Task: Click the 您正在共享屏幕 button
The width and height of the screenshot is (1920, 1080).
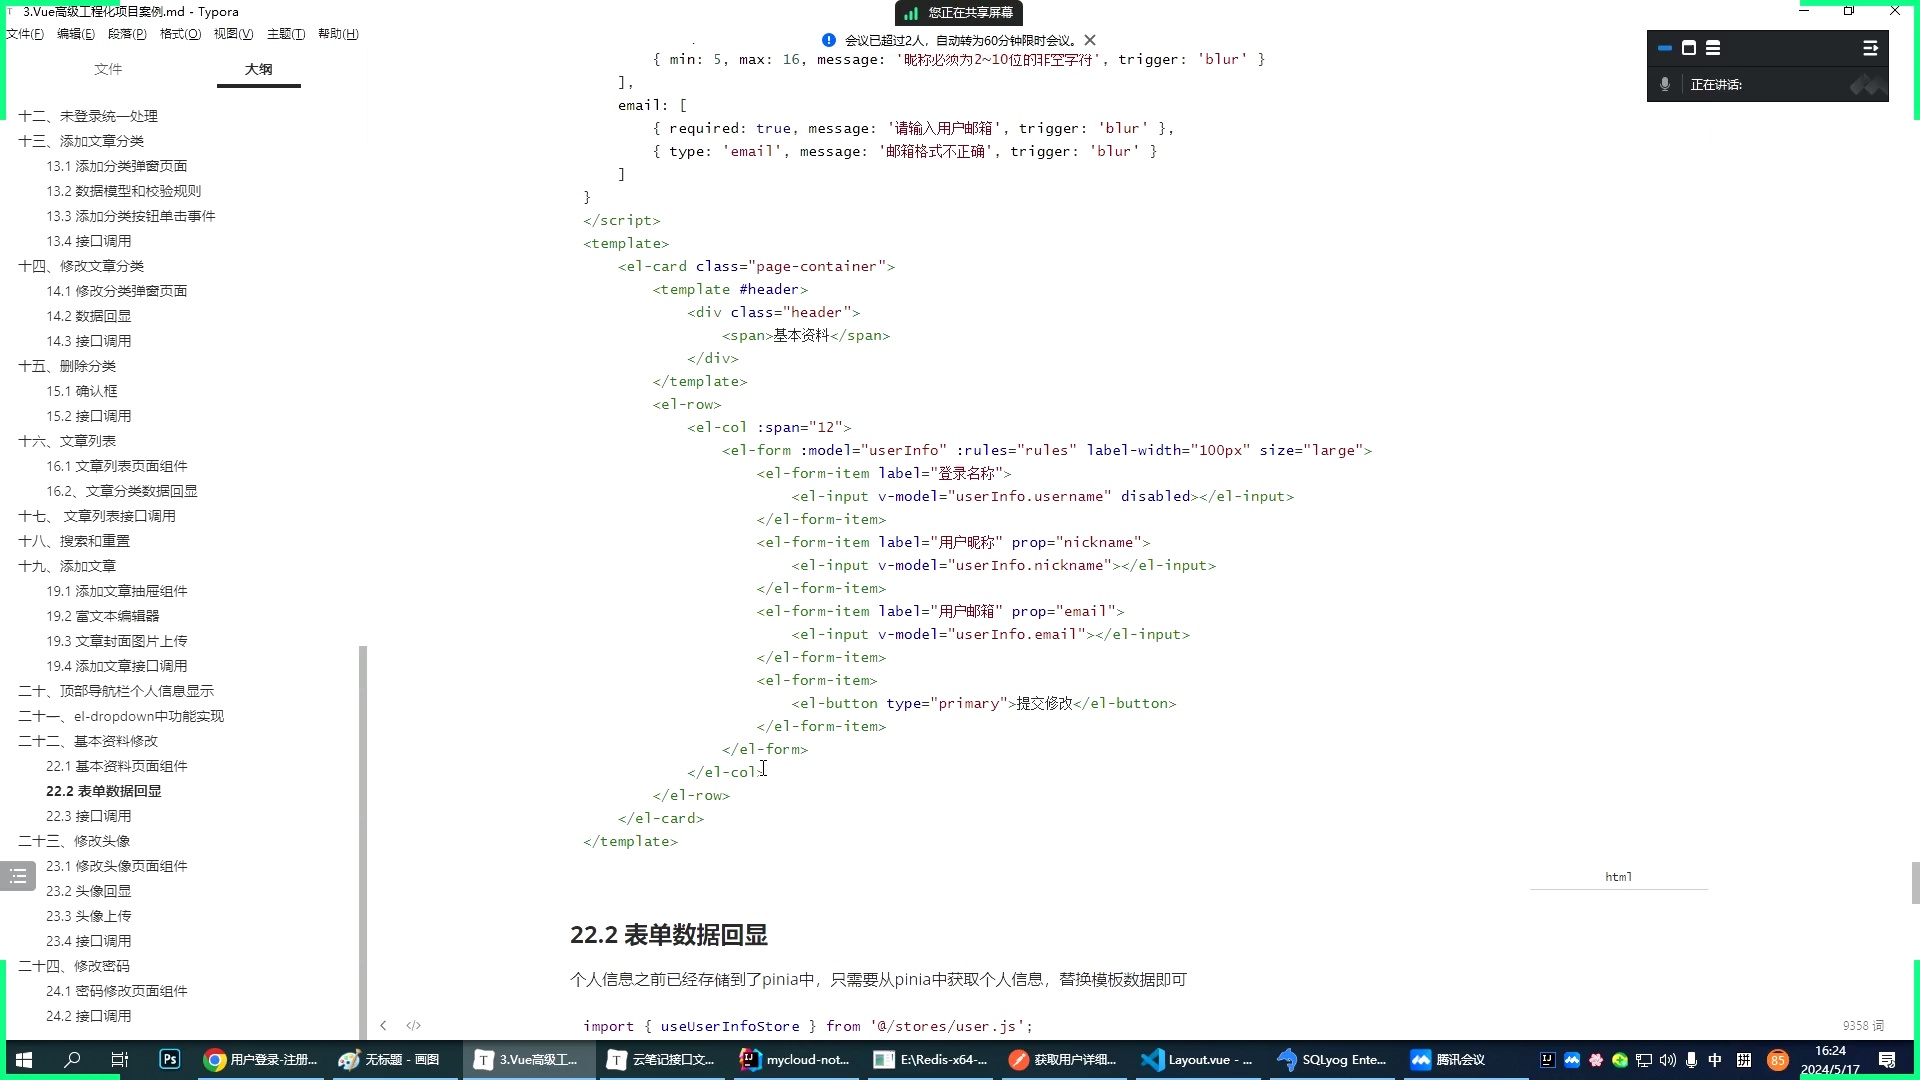Action: click(x=959, y=13)
